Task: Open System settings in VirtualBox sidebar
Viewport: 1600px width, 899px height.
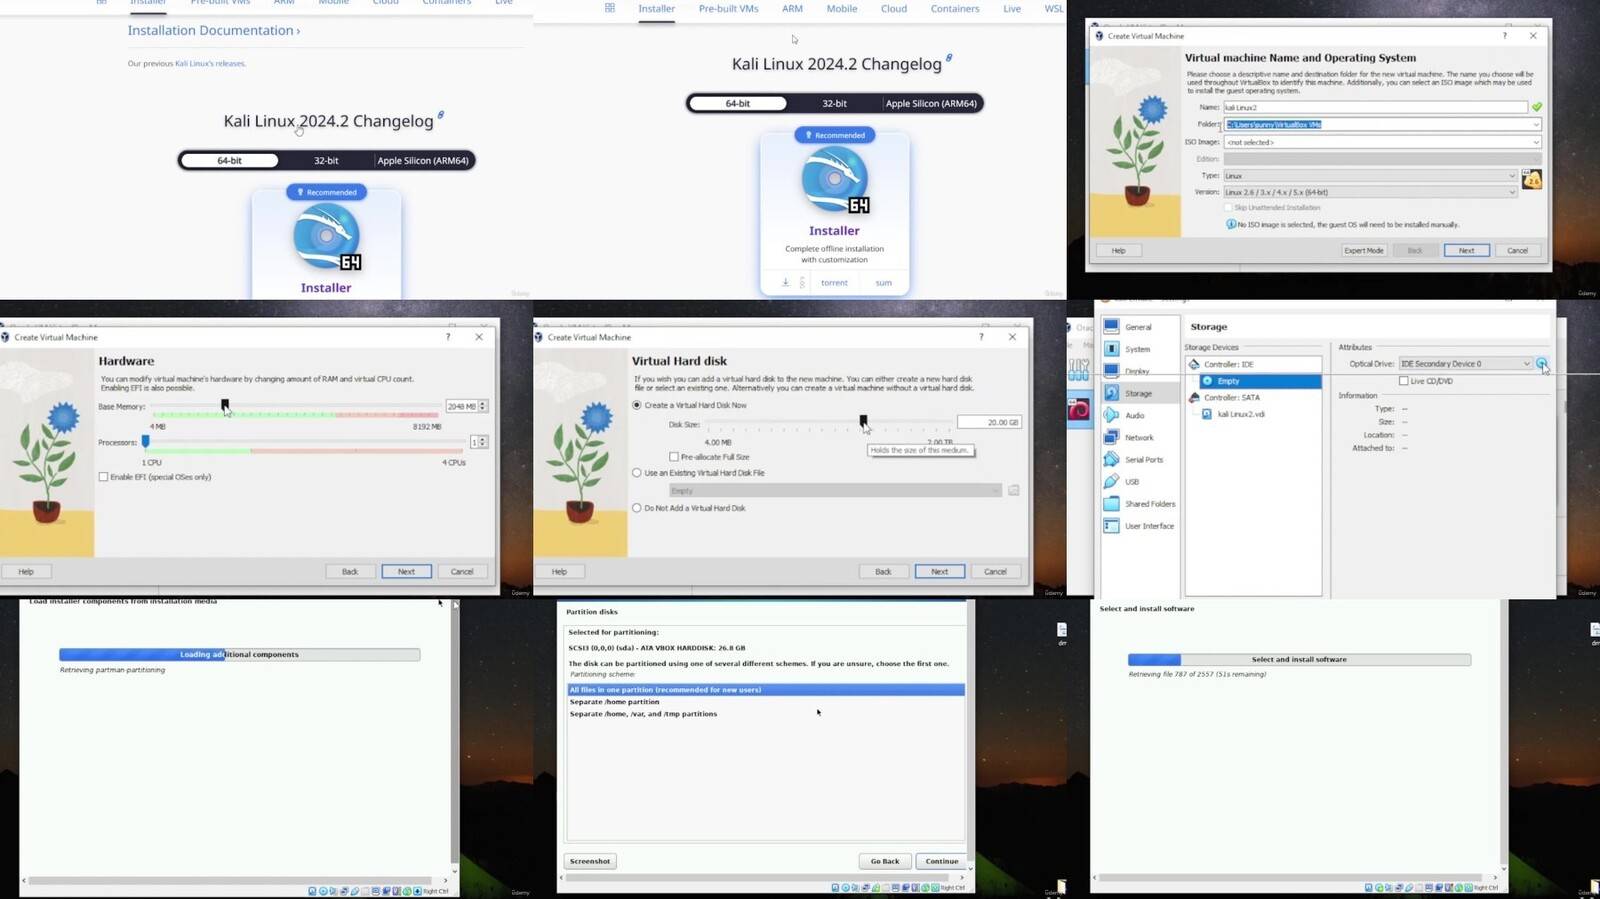Action: pyautogui.click(x=1137, y=349)
